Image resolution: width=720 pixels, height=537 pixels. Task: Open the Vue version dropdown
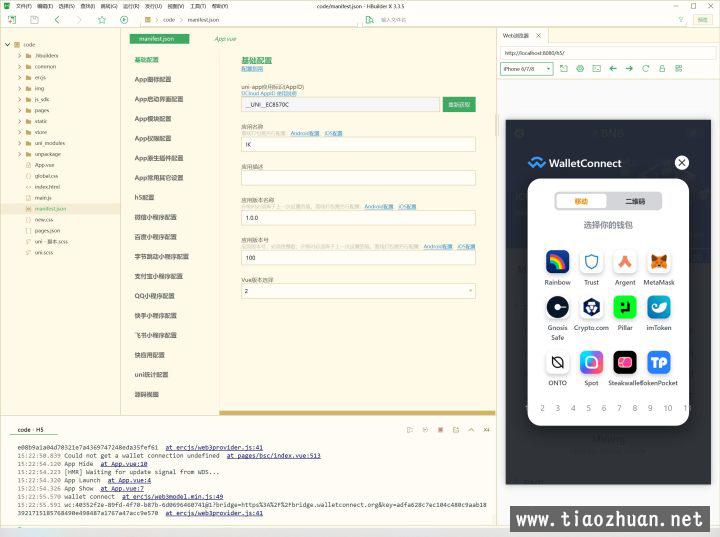[358, 291]
